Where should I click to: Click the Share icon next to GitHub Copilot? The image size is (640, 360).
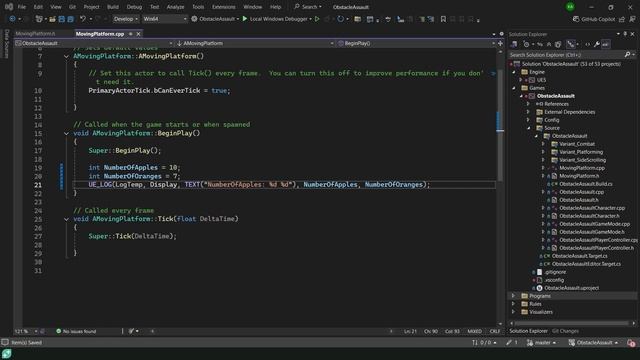pyautogui.click(x=622, y=19)
